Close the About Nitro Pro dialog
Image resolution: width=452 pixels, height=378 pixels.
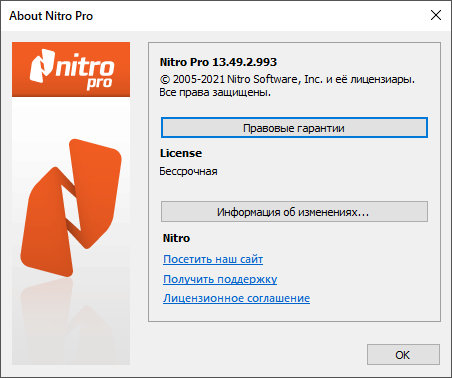point(436,15)
